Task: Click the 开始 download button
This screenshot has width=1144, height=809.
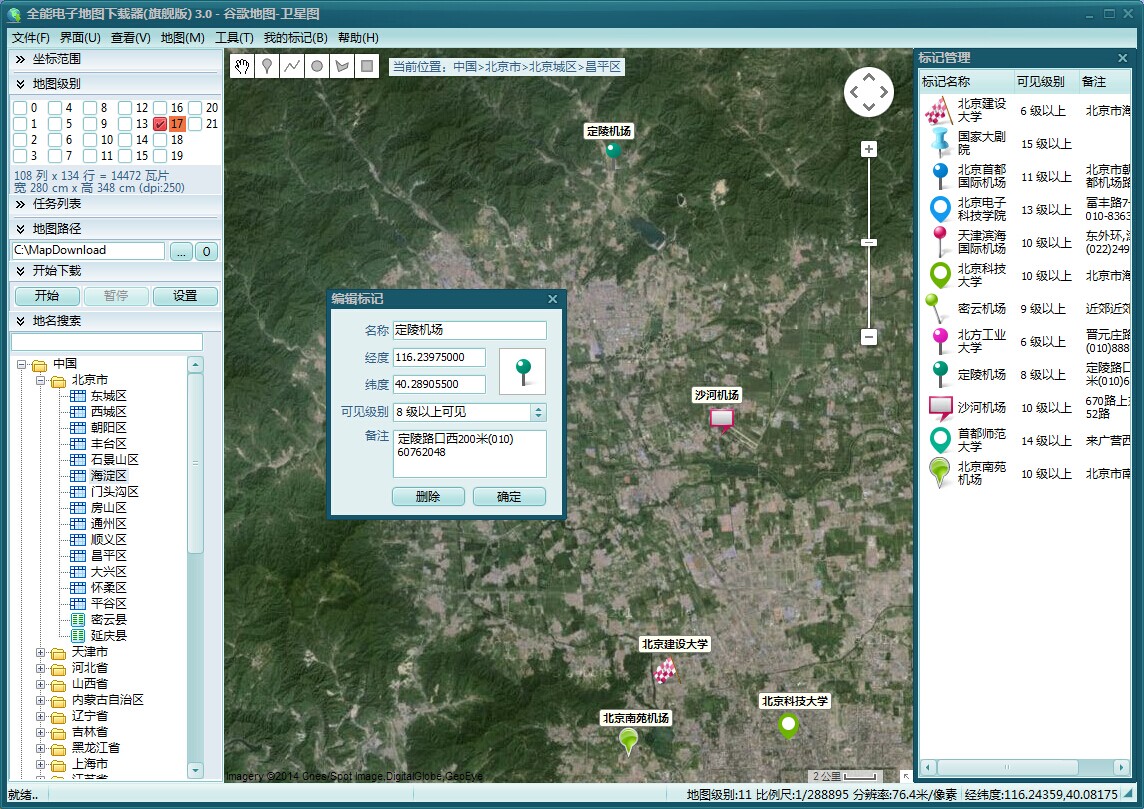Action: point(47,295)
